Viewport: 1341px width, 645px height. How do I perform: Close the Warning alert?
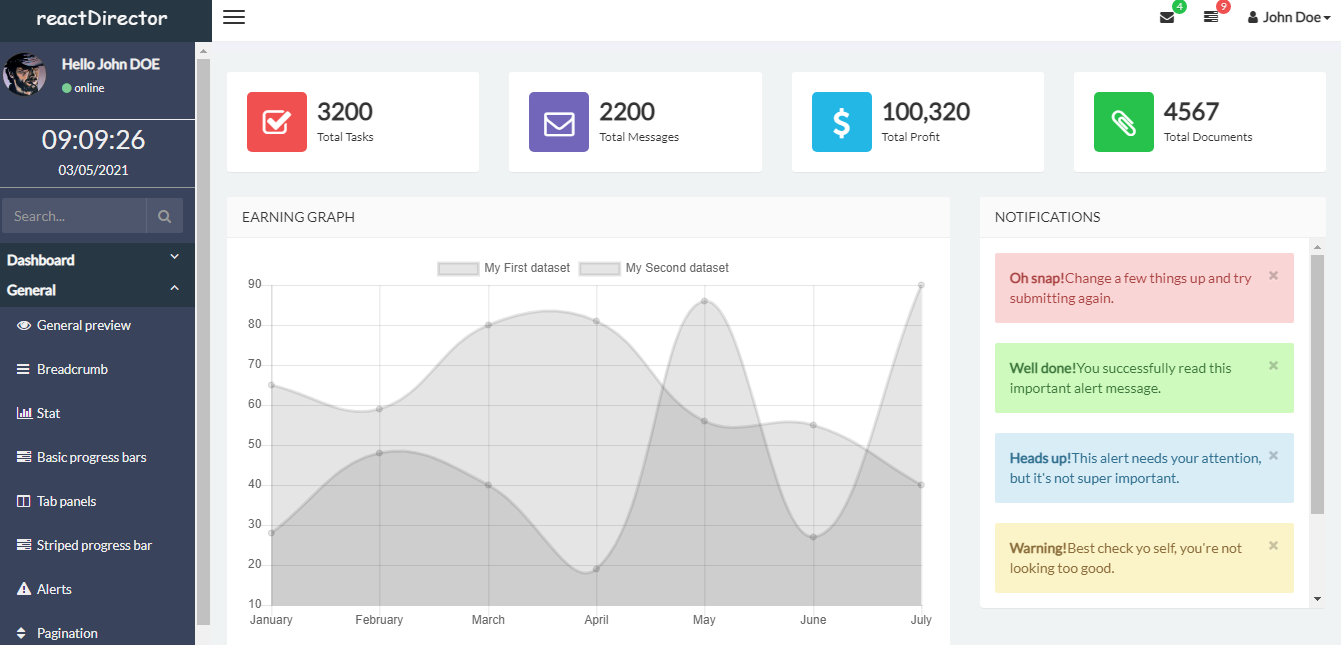pos(1273,546)
